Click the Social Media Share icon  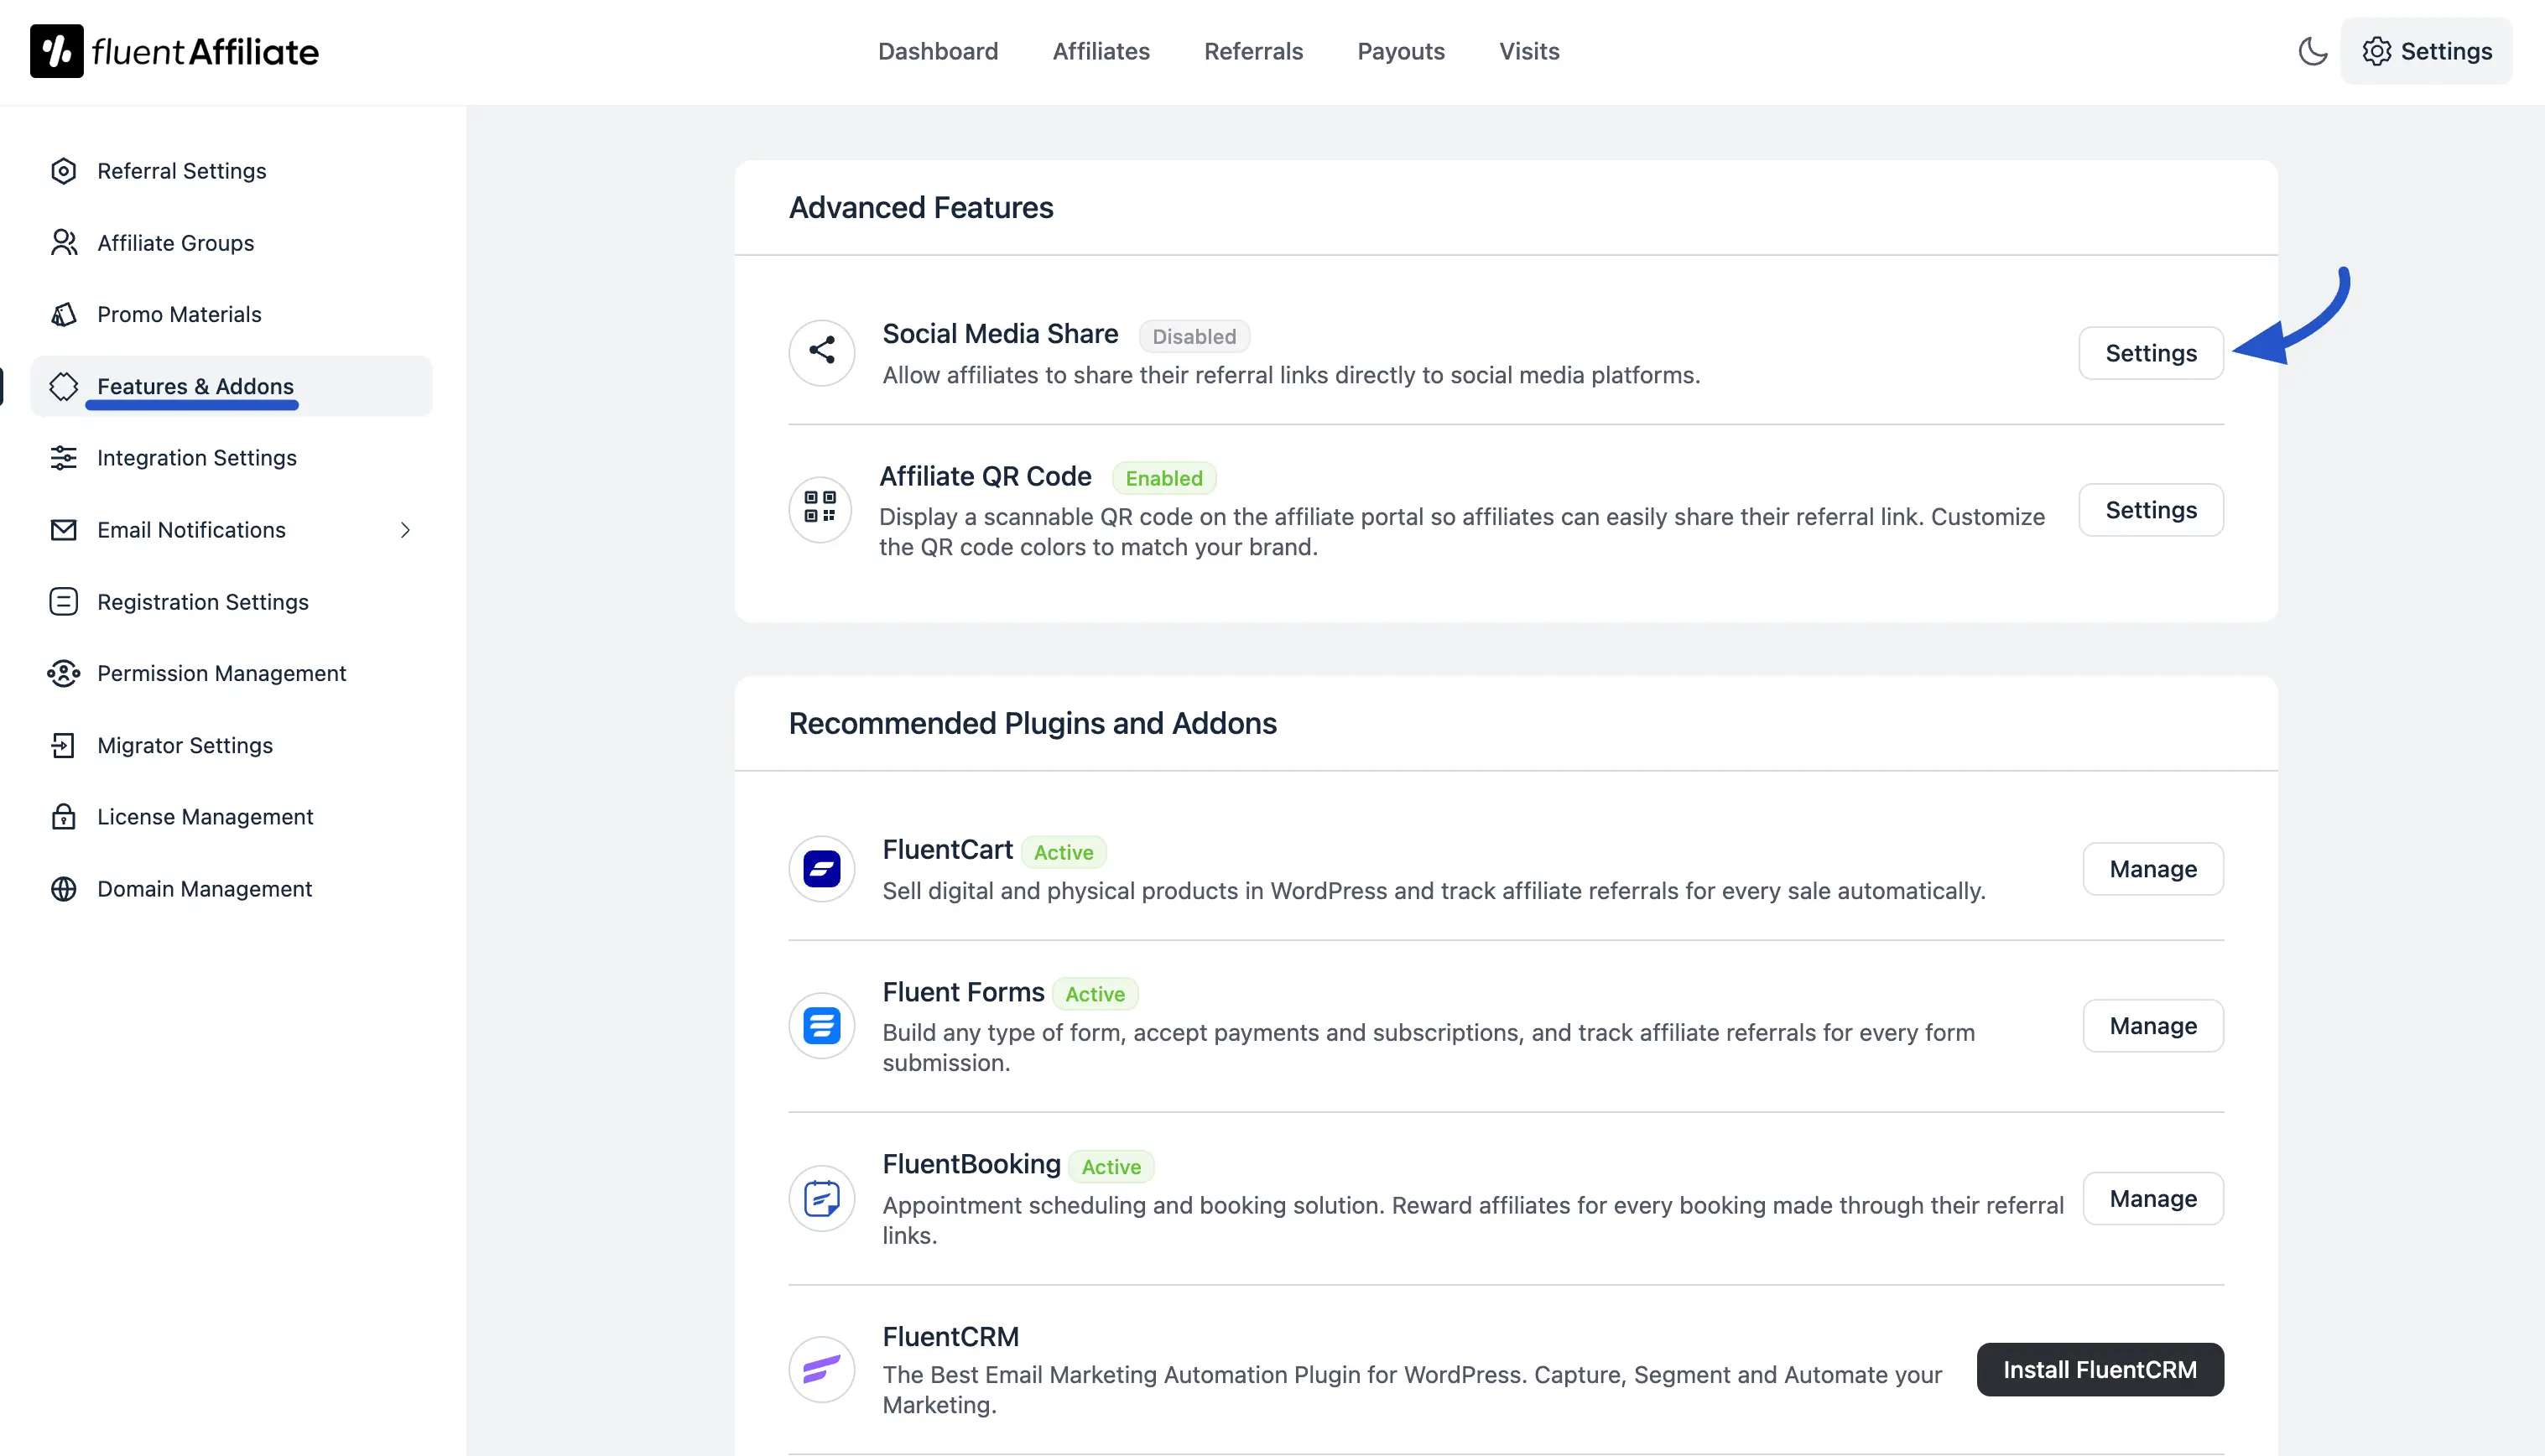click(x=821, y=351)
